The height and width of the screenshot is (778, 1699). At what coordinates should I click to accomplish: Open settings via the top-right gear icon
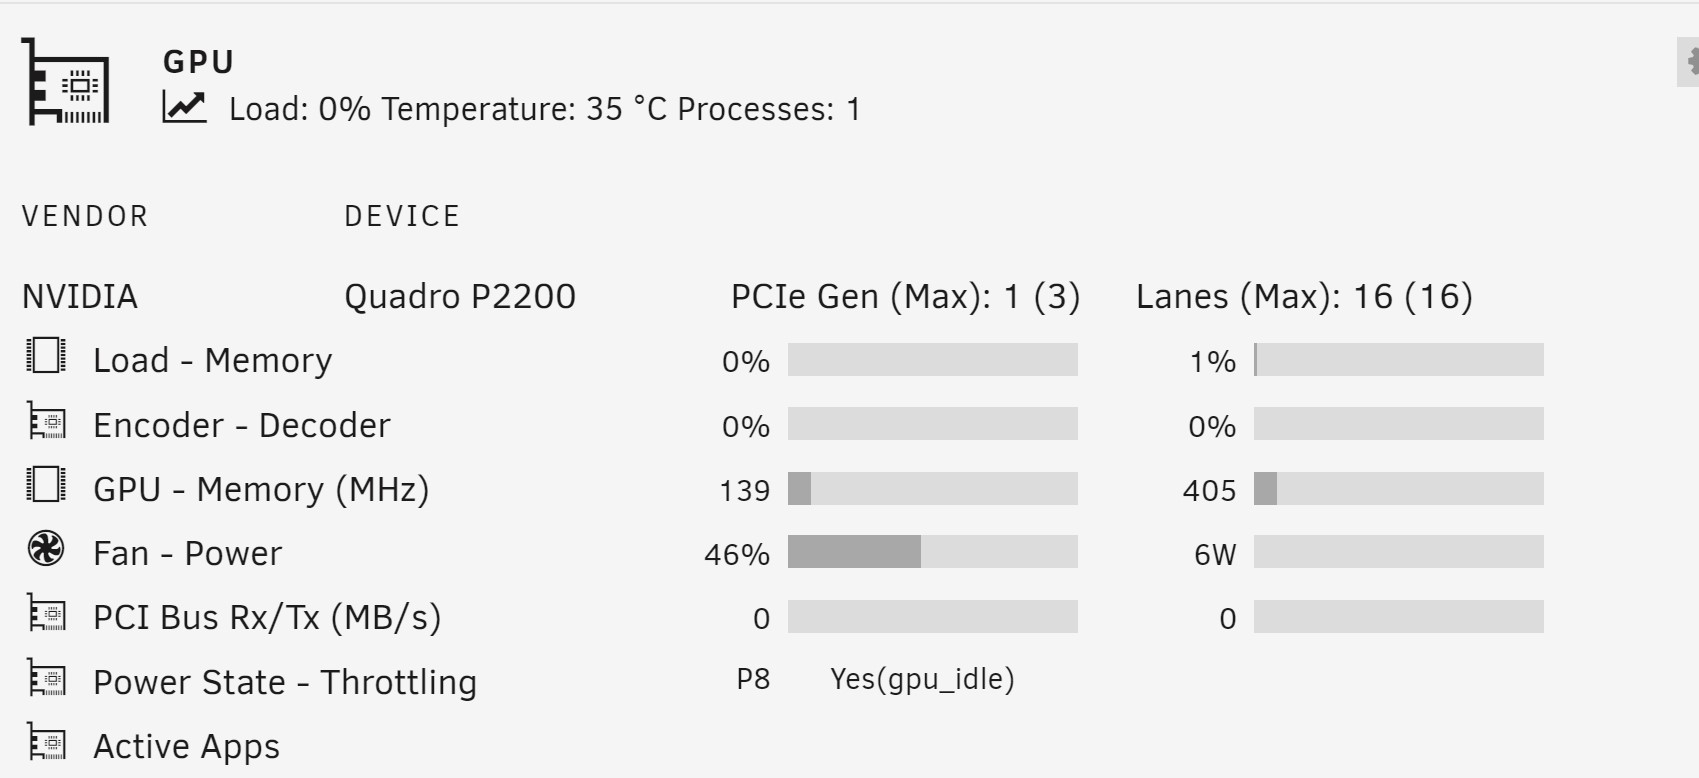click(1690, 63)
